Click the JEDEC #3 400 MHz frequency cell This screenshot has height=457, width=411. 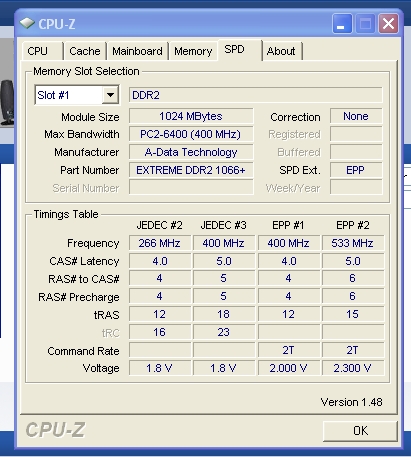point(224,243)
